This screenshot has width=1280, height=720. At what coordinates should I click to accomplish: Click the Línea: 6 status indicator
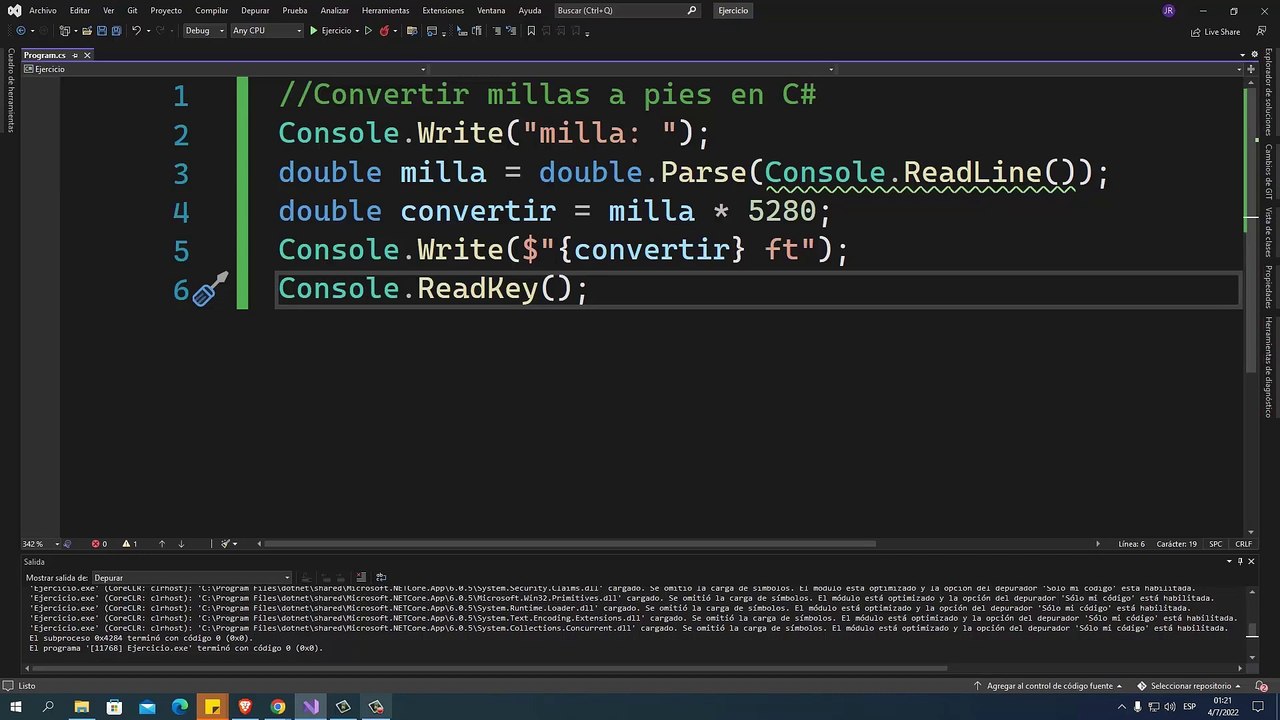pos(1132,544)
